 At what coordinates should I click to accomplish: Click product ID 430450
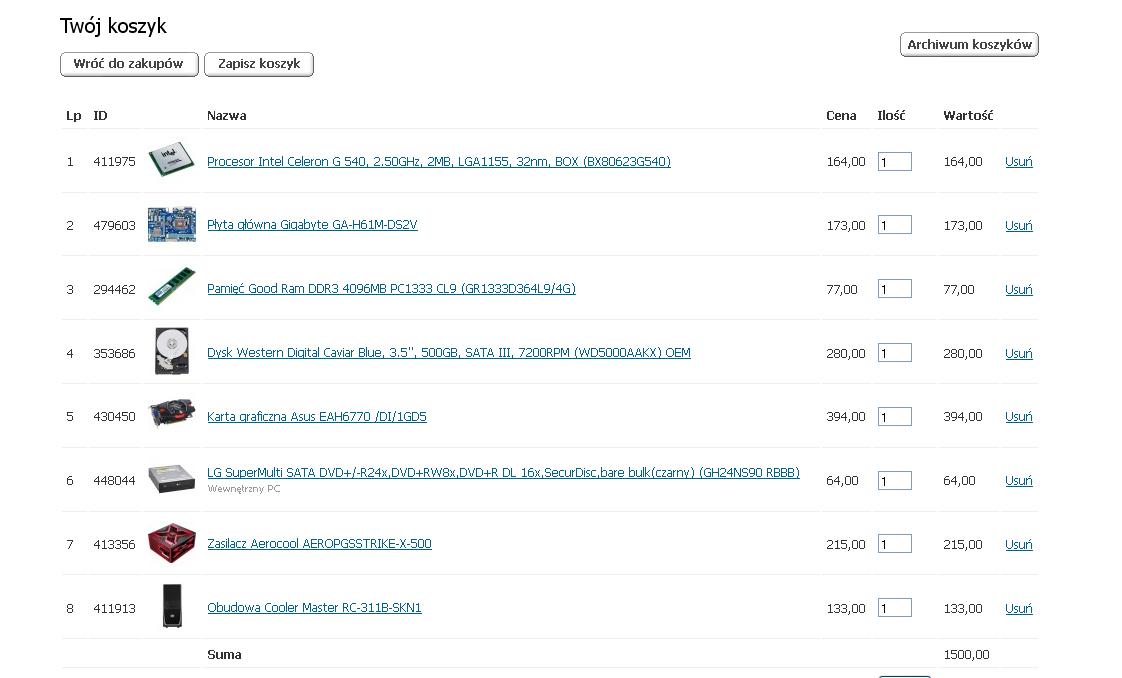click(x=114, y=416)
